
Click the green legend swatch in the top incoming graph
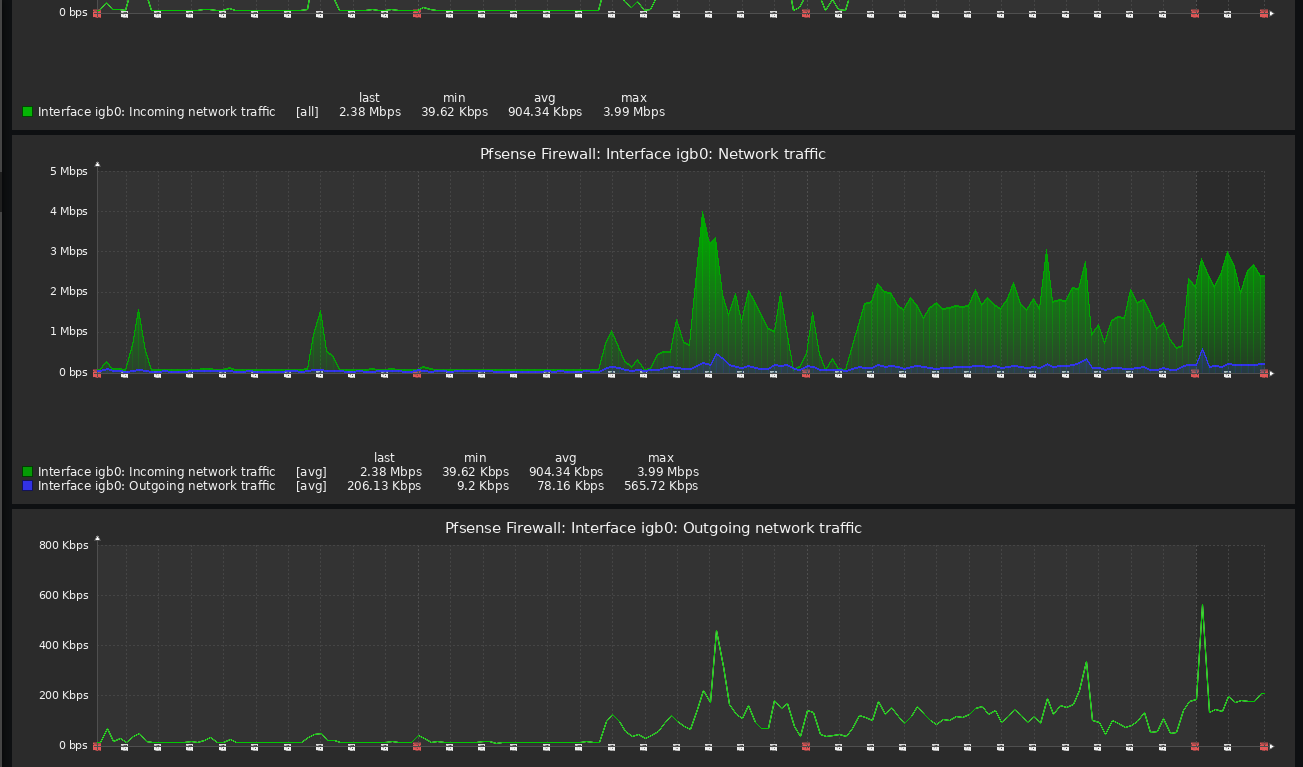tap(28, 112)
